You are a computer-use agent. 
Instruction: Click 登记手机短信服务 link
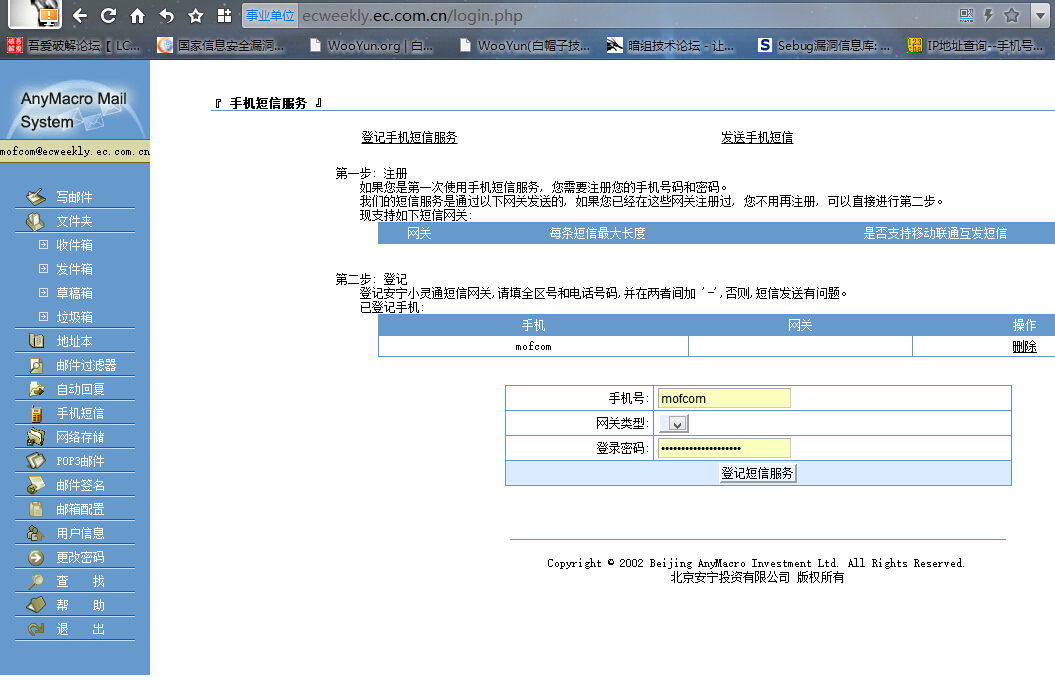(x=409, y=137)
